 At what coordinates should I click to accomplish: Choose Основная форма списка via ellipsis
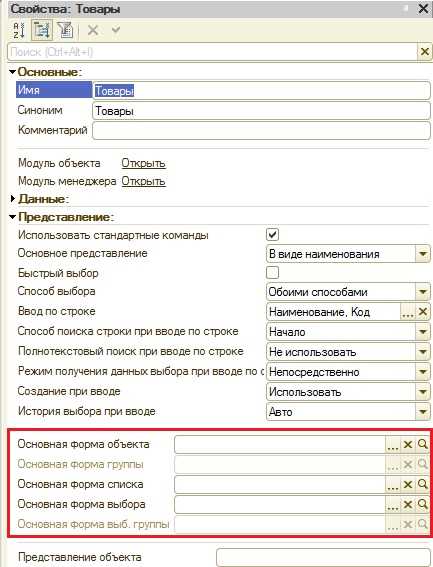(x=393, y=485)
